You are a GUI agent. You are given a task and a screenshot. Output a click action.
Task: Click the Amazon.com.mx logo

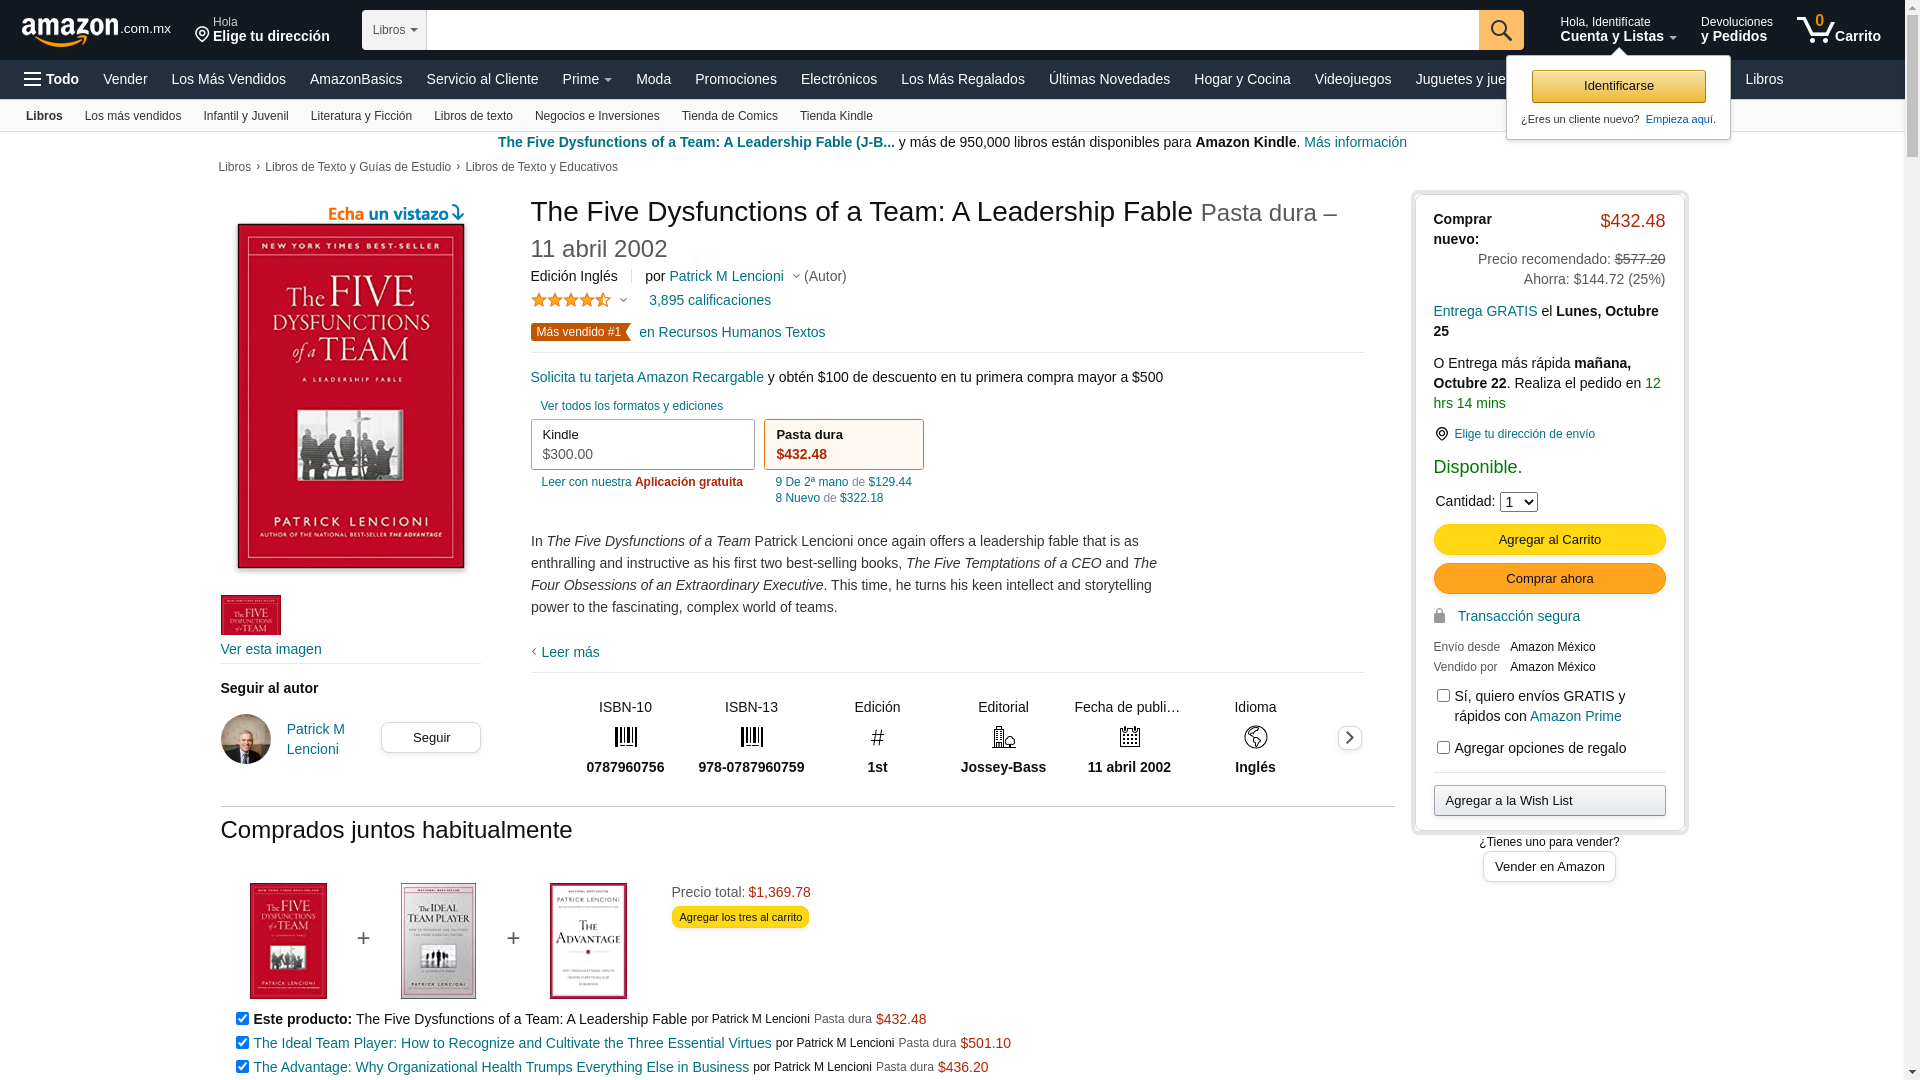pos(96,30)
